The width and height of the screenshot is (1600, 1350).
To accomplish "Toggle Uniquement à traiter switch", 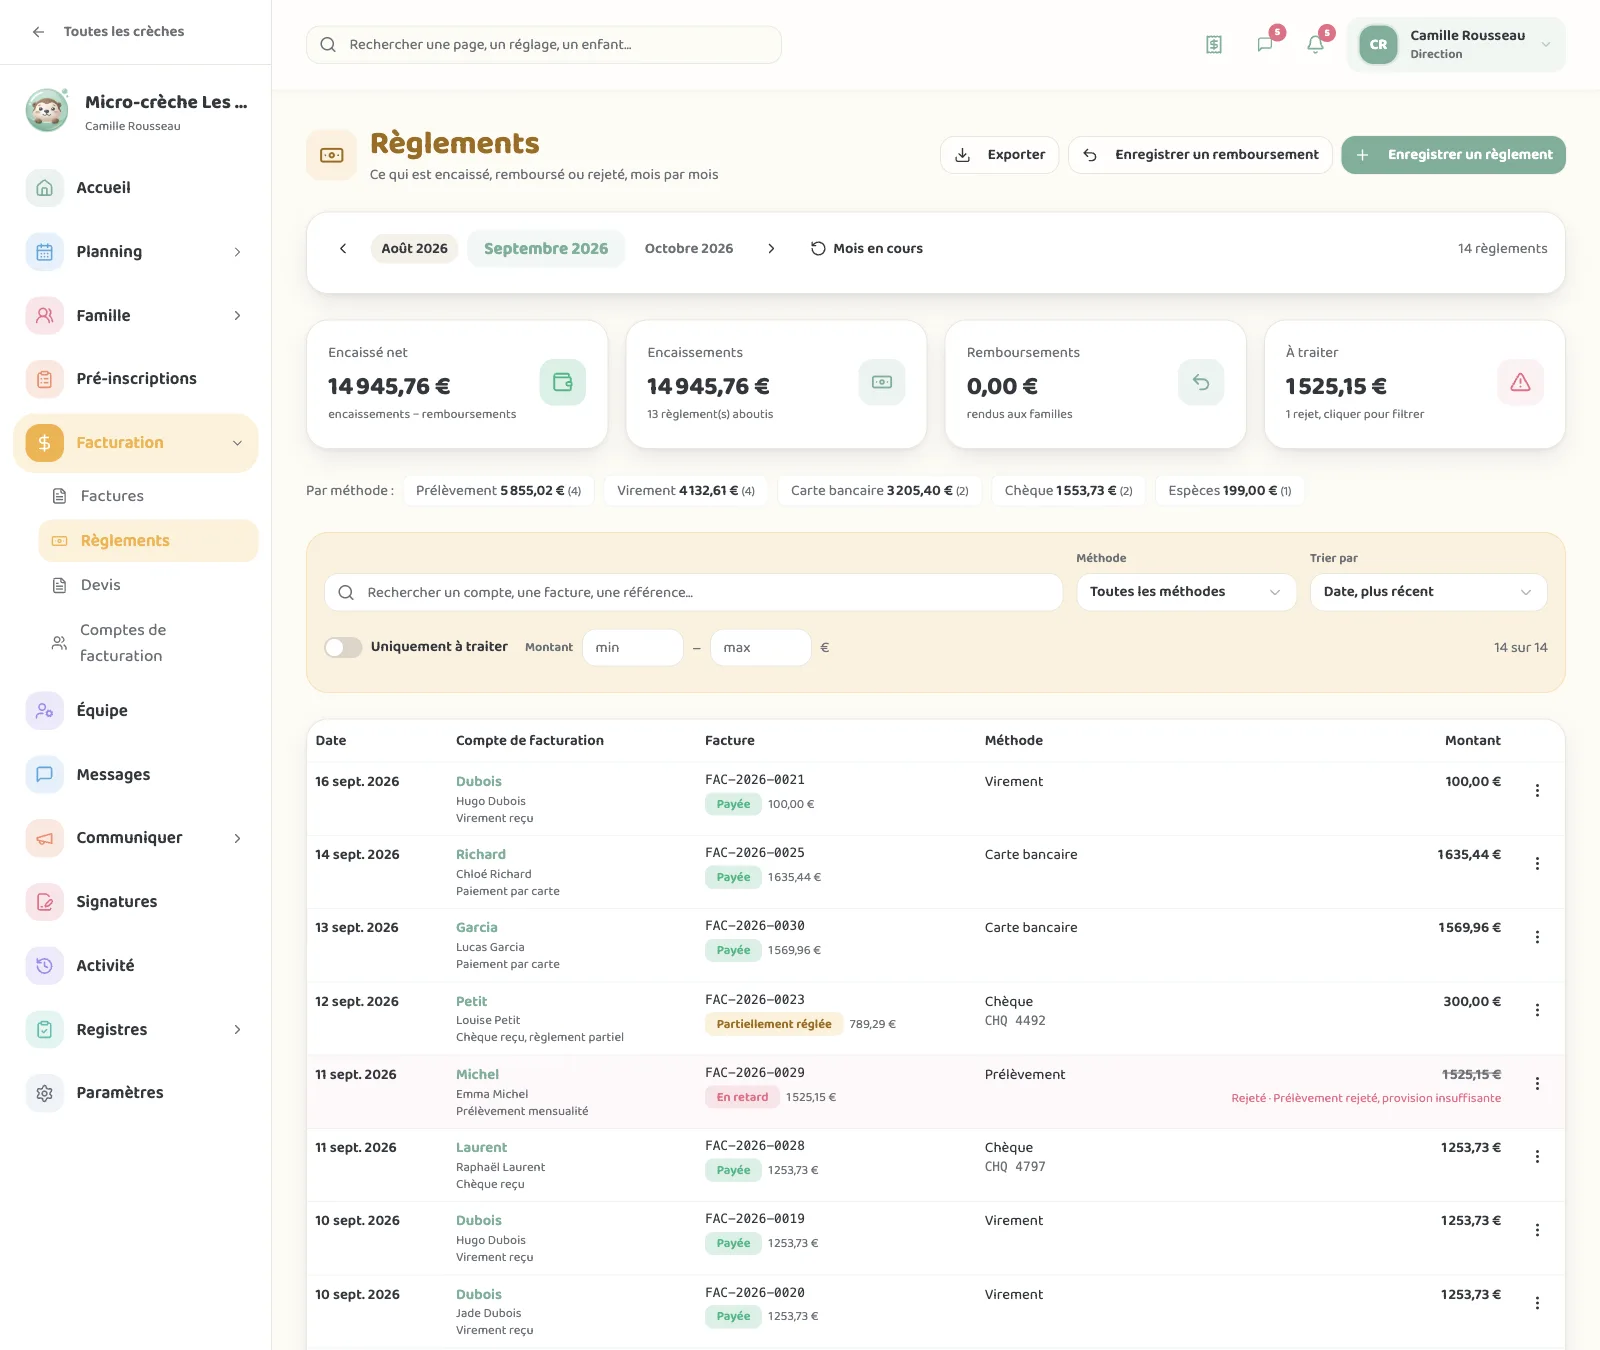I will [343, 647].
